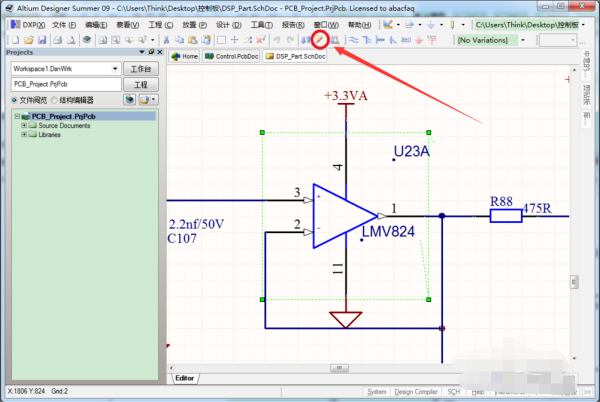Print the schematic using printer icon
This screenshot has height=402, width=600.
pos(58,40)
